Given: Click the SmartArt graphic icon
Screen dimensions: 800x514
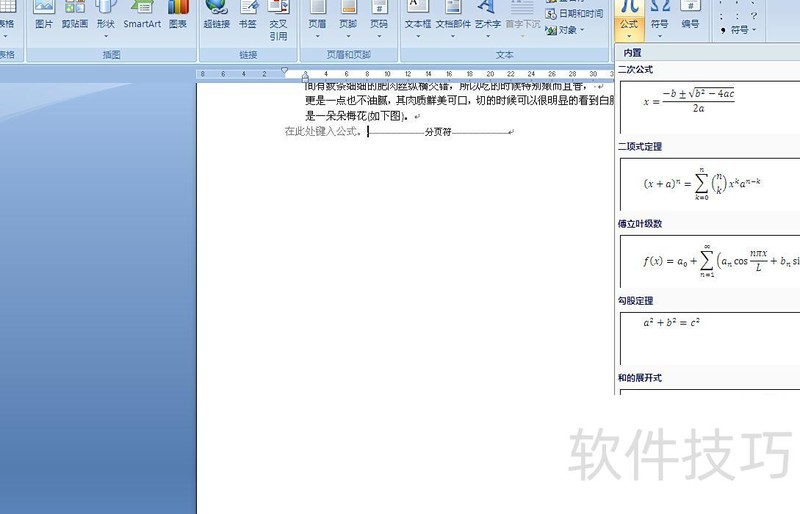Looking at the screenshot, I should tap(142, 15).
